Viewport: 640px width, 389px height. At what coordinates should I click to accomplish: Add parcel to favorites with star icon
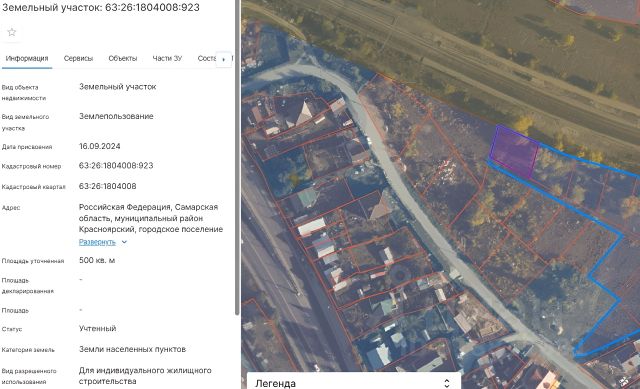coord(11,32)
